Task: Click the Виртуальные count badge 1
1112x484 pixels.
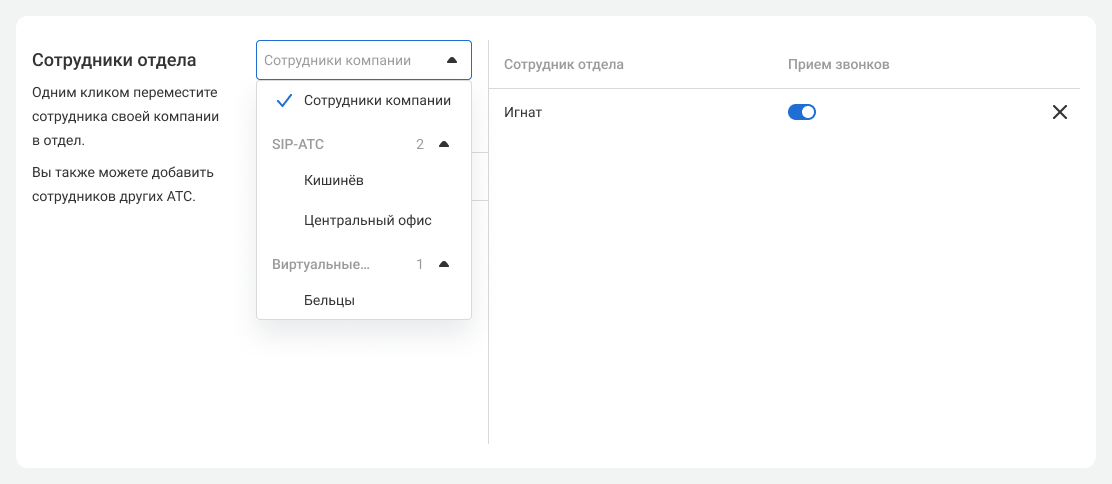Action: [420, 264]
